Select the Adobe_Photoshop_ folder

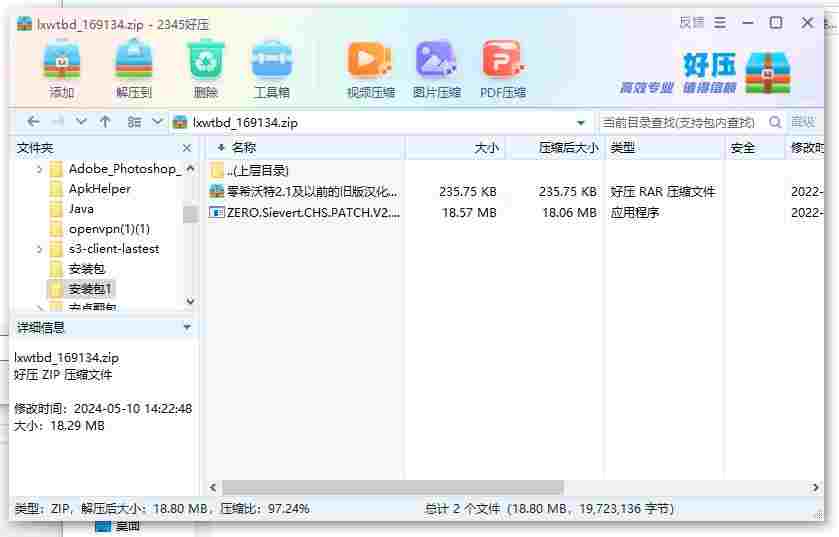pos(124,169)
